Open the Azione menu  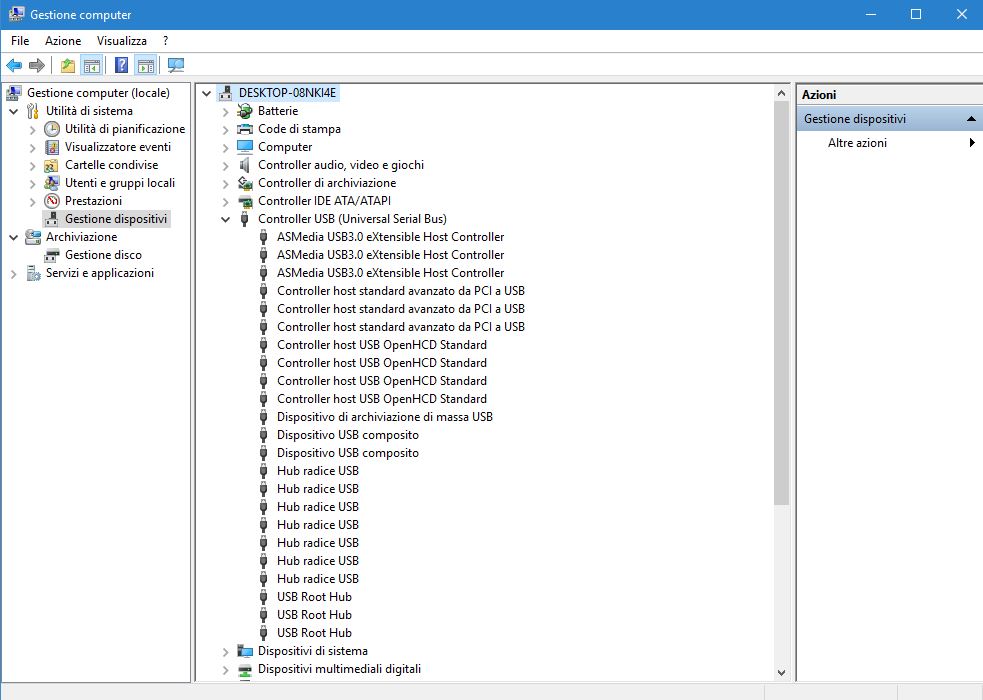[63, 41]
